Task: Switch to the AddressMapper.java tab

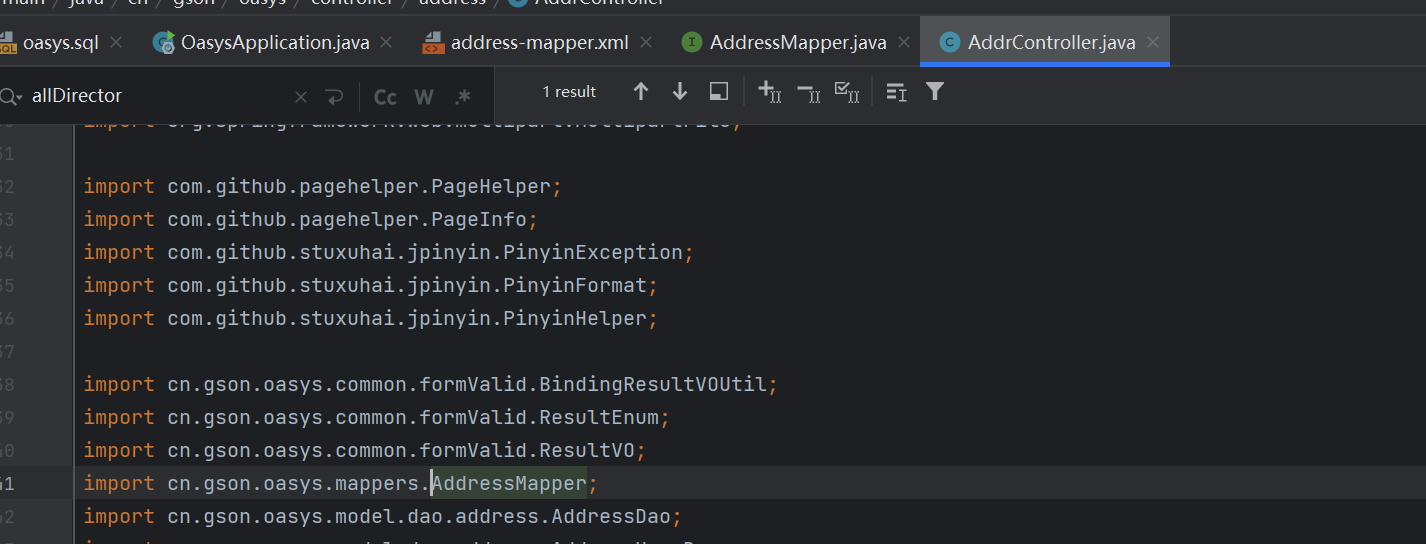Action: pyautogui.click(x=797, y=43)
